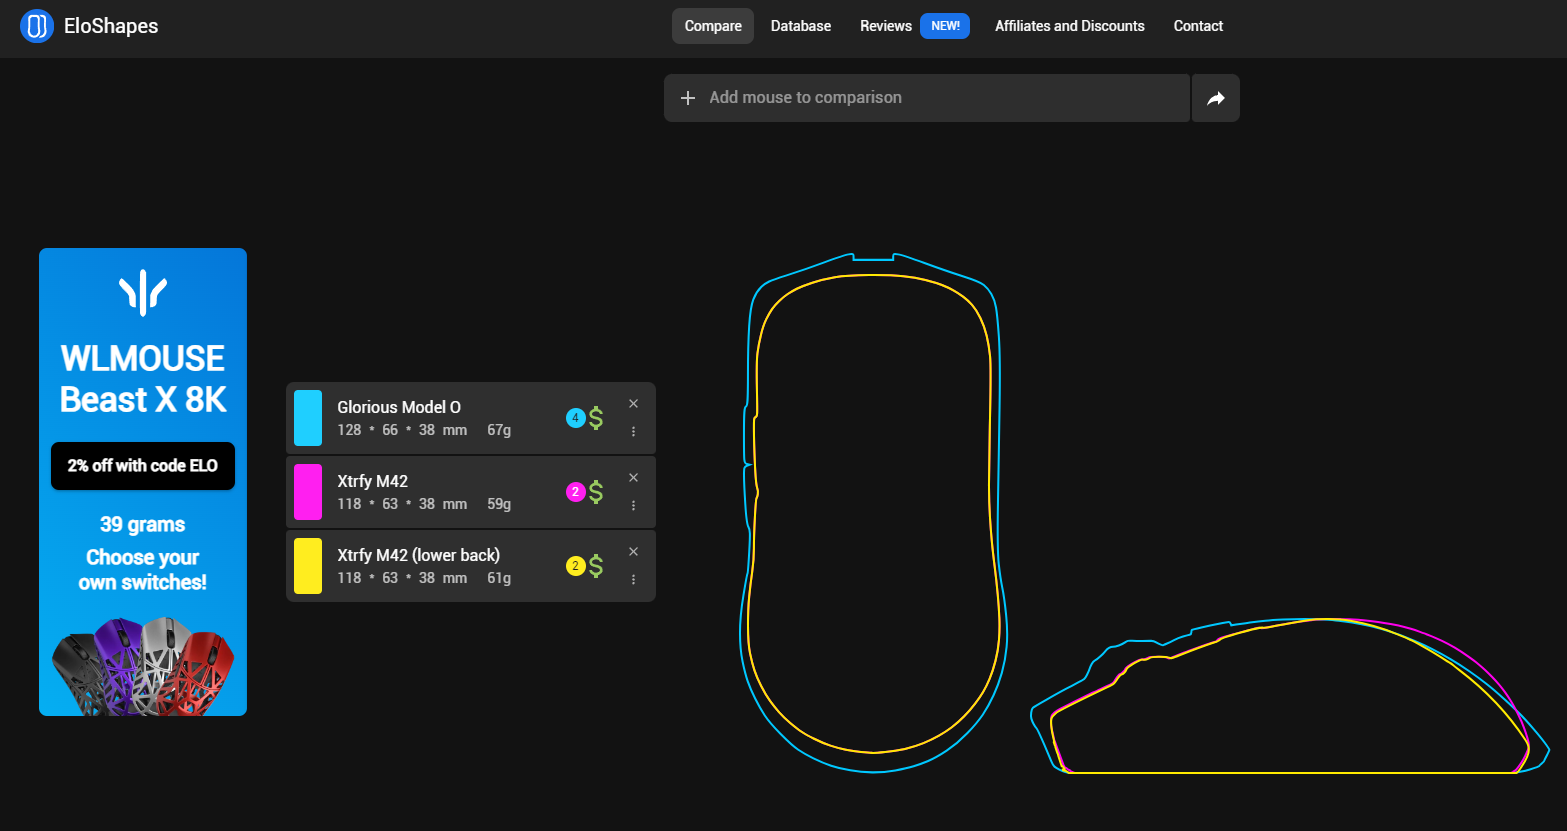The height and width of the screenshot is (831, 1567).
Task: Select the Xtrfy M42 (lower back) name
Action: click(418, 555)
